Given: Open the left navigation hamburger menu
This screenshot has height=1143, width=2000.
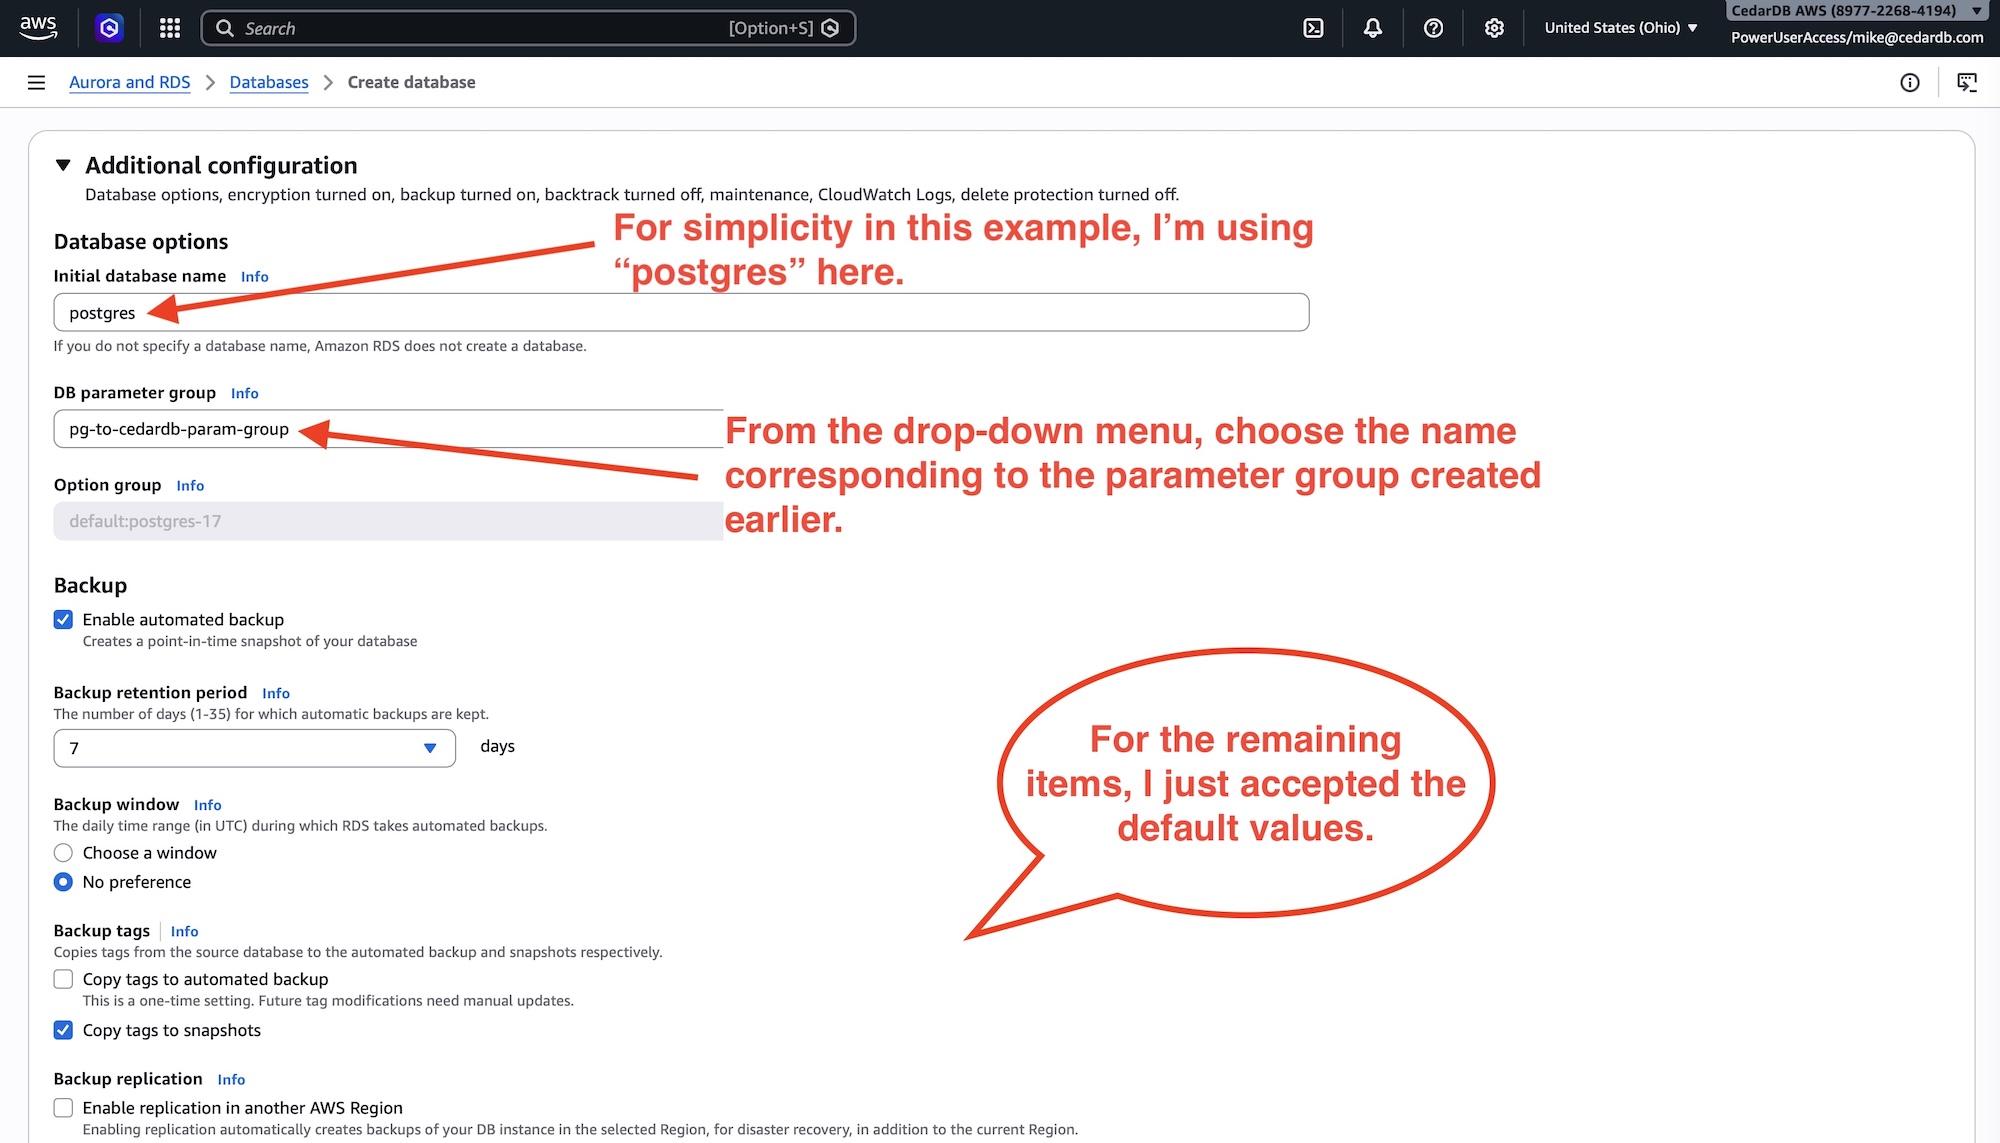Looking at the screenshot, I should [36, 82].
